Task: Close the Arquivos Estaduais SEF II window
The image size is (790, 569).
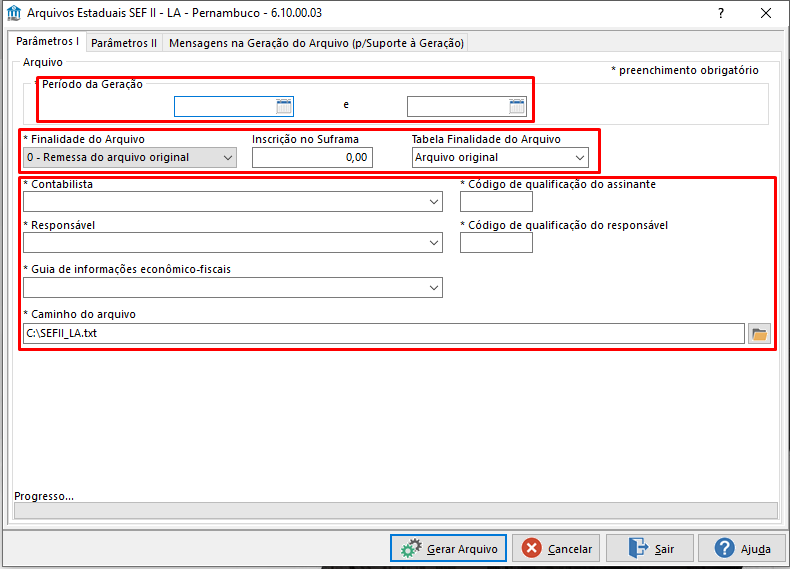Action: pos(766,13)
